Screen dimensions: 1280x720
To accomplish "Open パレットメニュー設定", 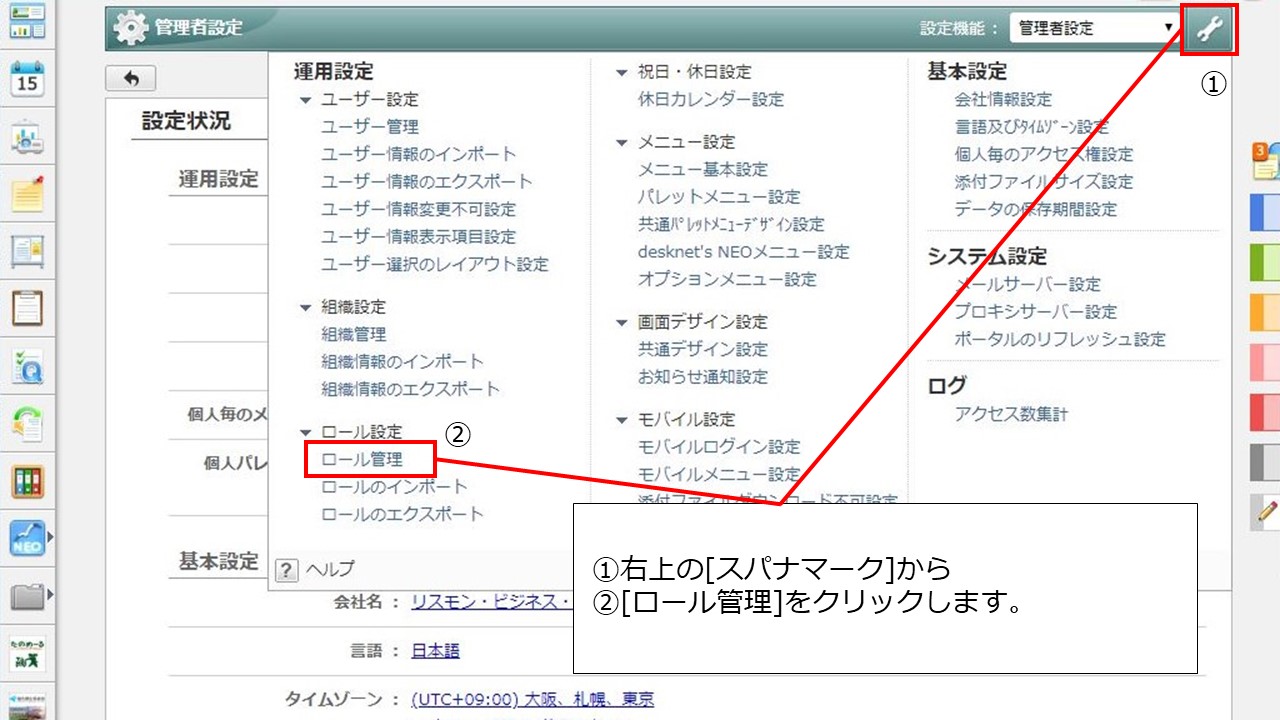I will click(x=719, y=196).
